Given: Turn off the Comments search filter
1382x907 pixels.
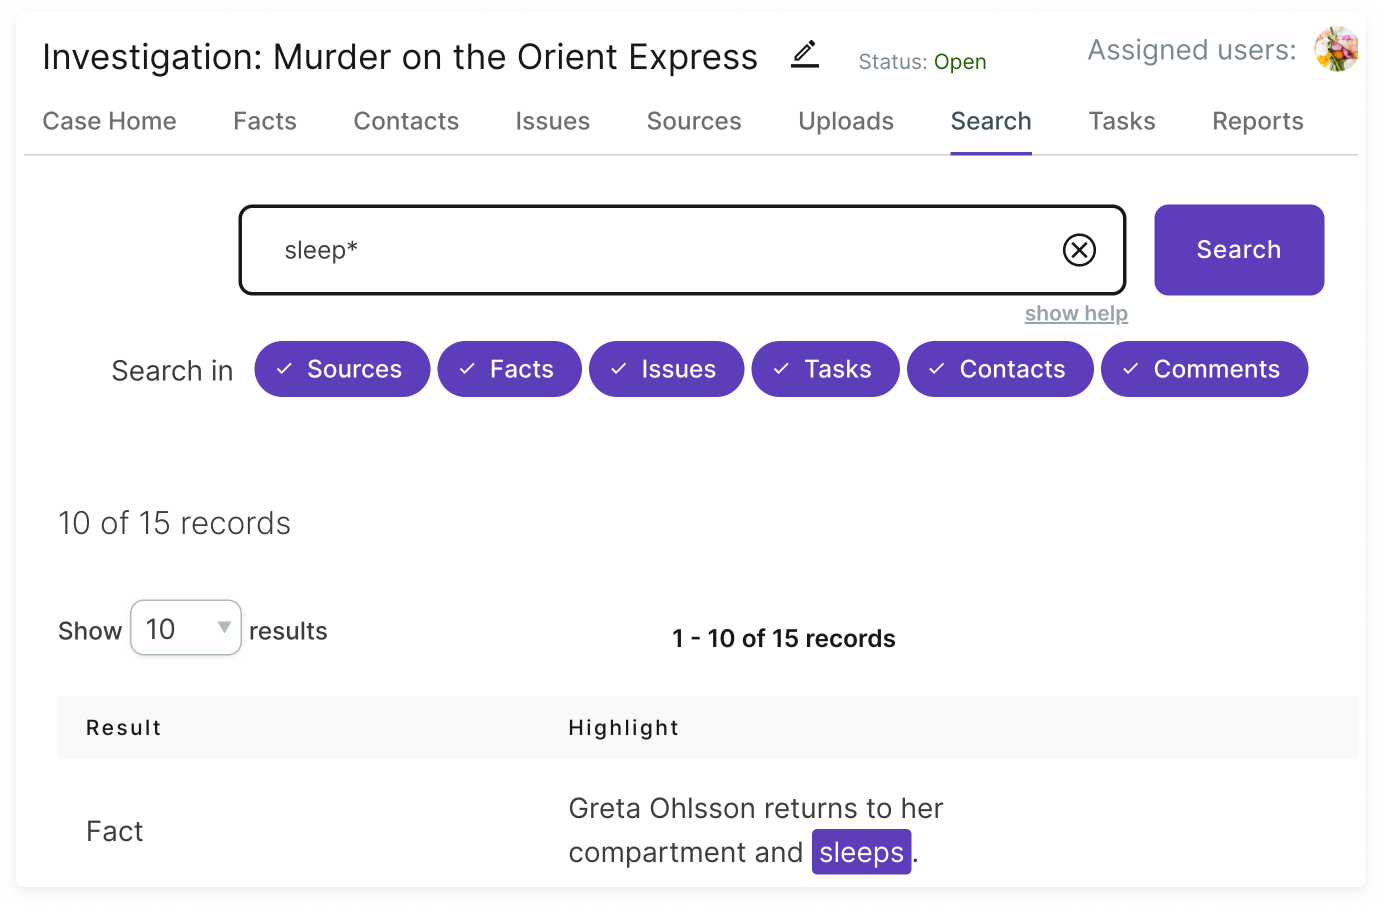Looking at the screenshot, I should [x=1204, y=369].
